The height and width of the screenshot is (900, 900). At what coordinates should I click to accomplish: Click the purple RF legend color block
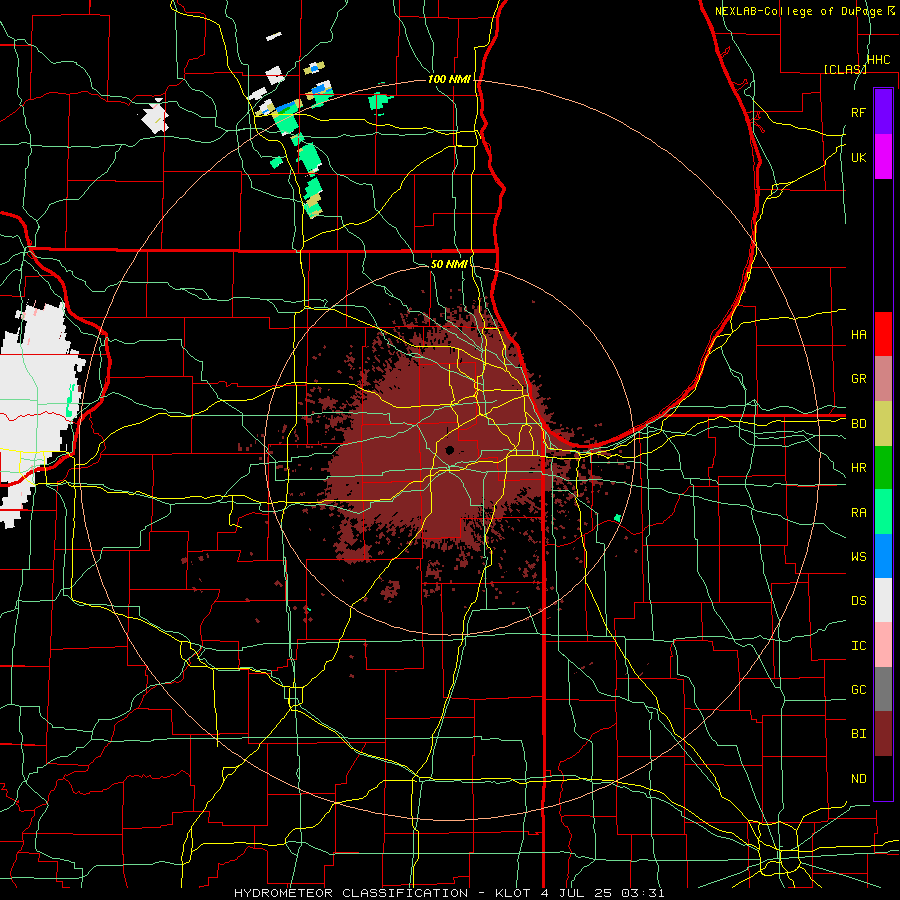point(883,112)
